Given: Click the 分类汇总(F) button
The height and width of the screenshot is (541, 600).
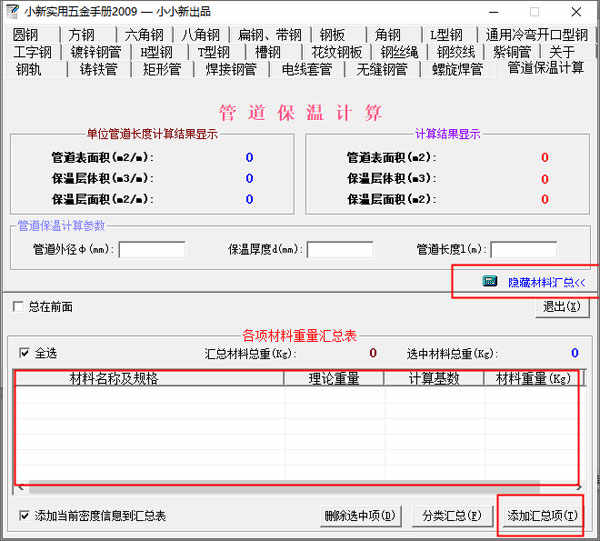Looking at the screenshot, I should click(452, 516).
